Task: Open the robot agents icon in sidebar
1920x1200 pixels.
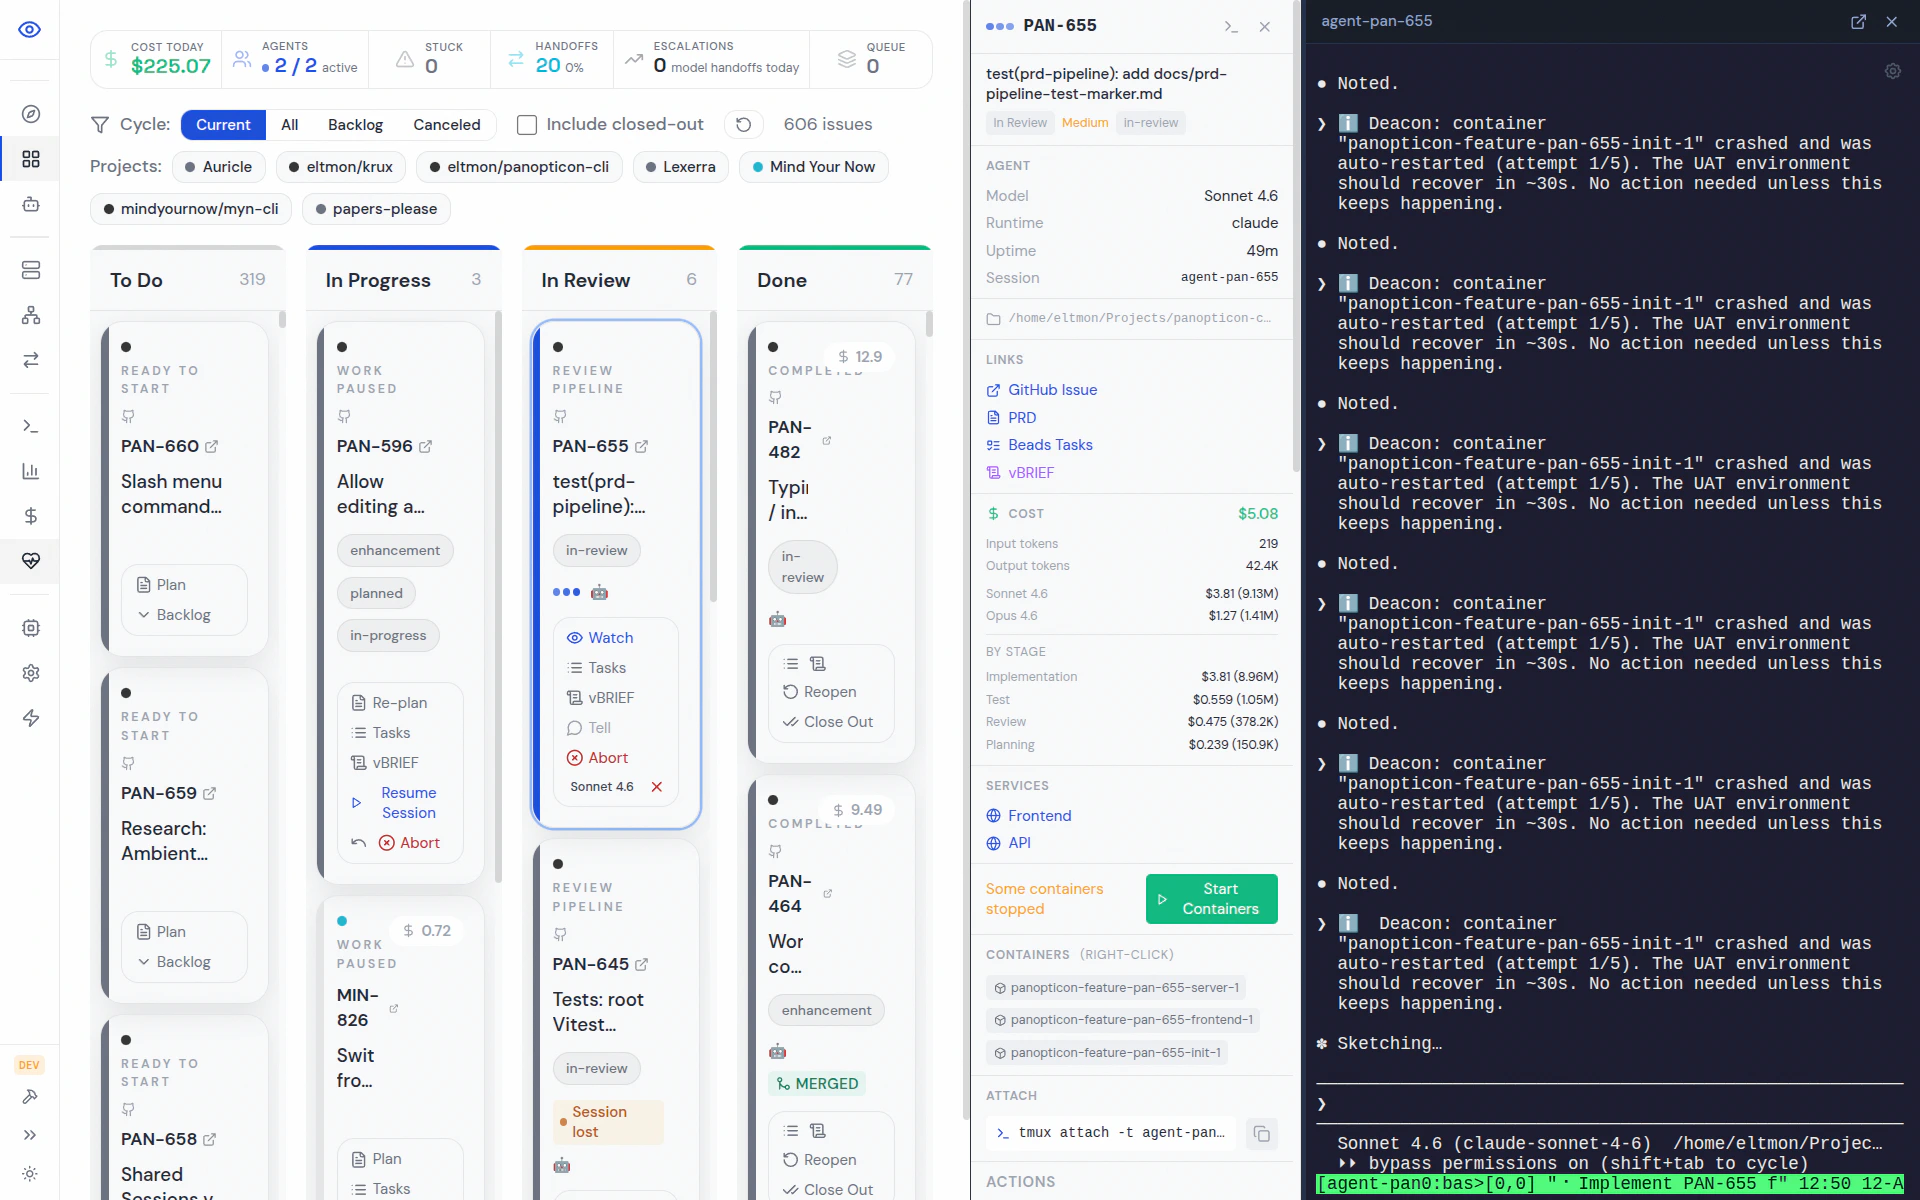Action: [31, 204]
